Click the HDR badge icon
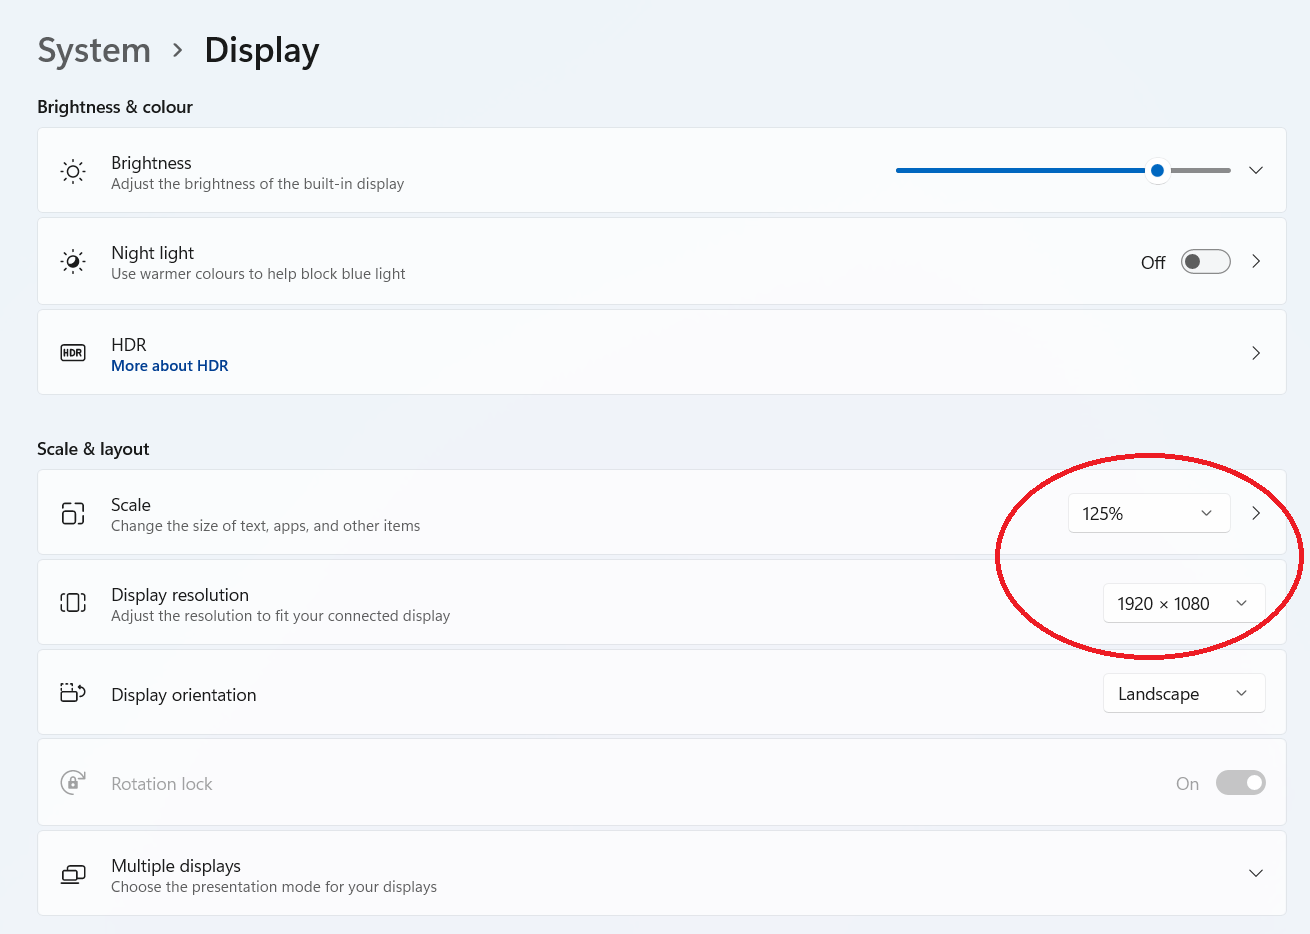This screenshot has width=1310, height=934. [73, 353]
